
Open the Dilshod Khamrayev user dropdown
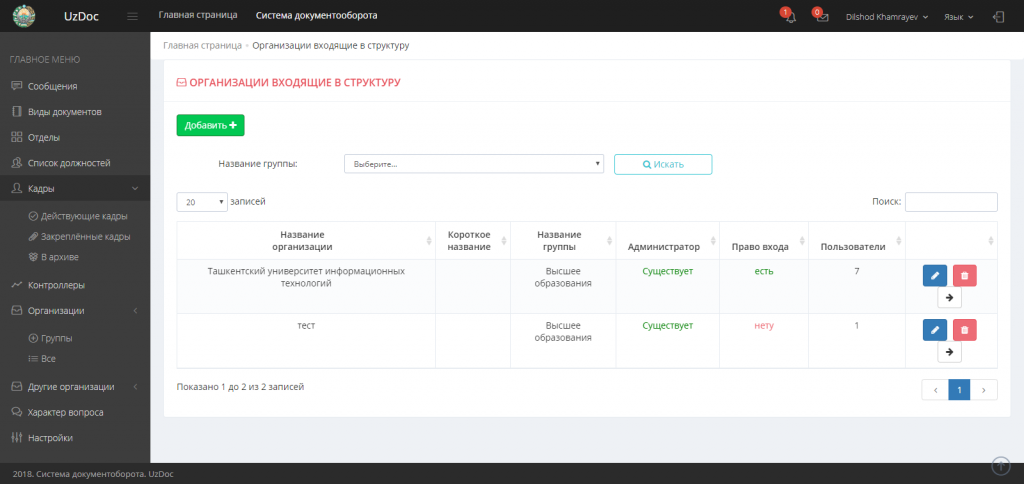[x=887, y=17]
